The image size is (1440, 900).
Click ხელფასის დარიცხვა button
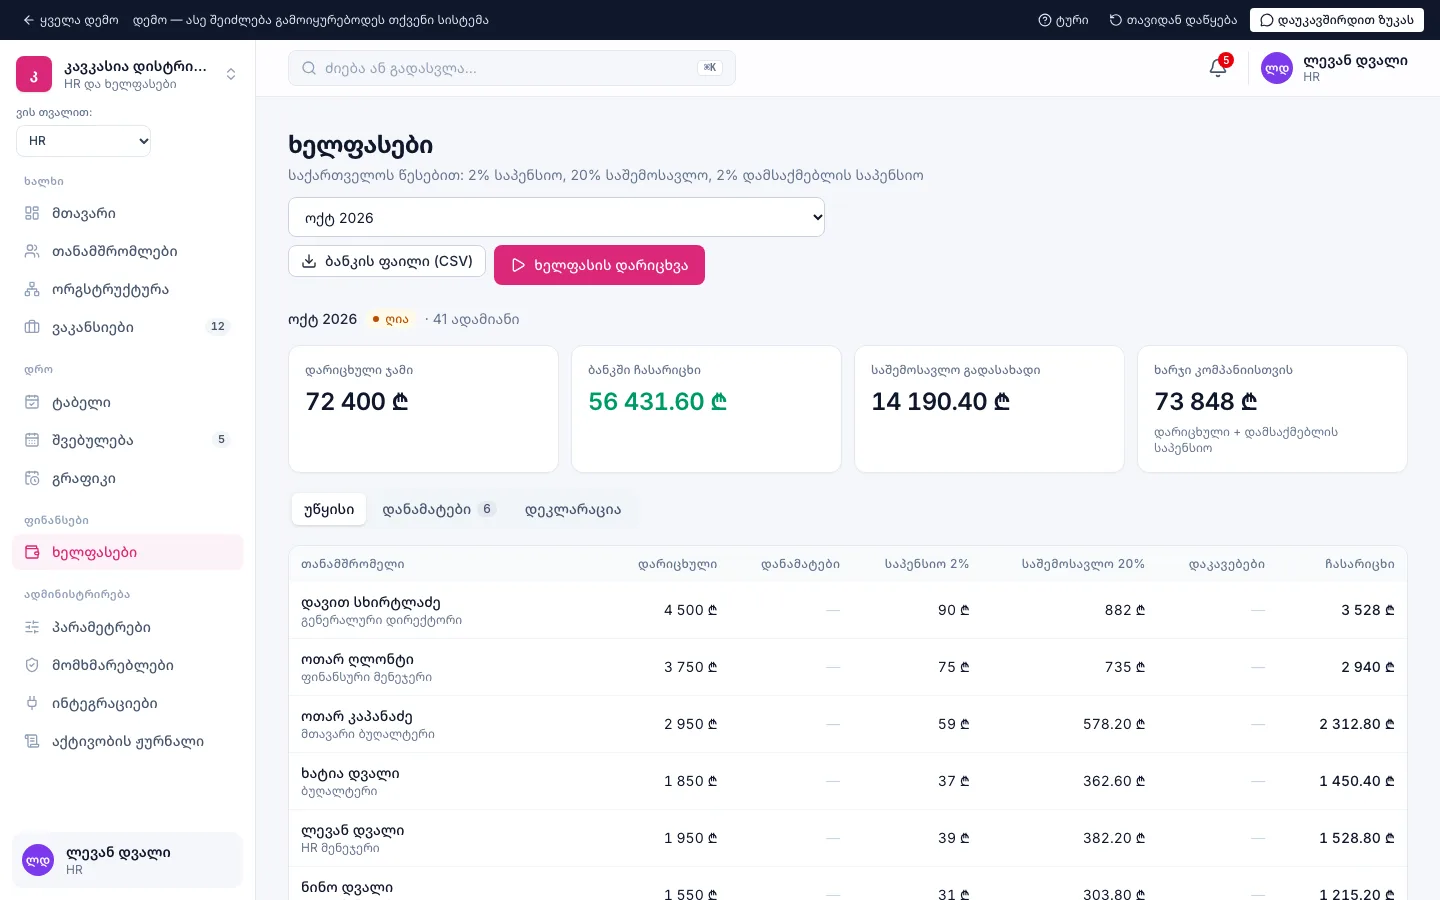coord(599,265)
